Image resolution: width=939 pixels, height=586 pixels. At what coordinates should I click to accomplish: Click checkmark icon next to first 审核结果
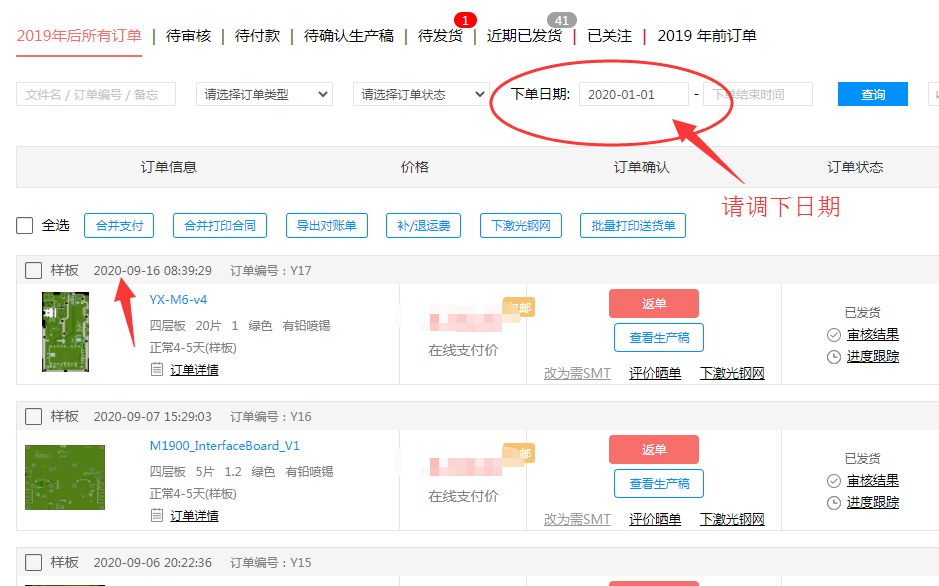pos(834,335)
